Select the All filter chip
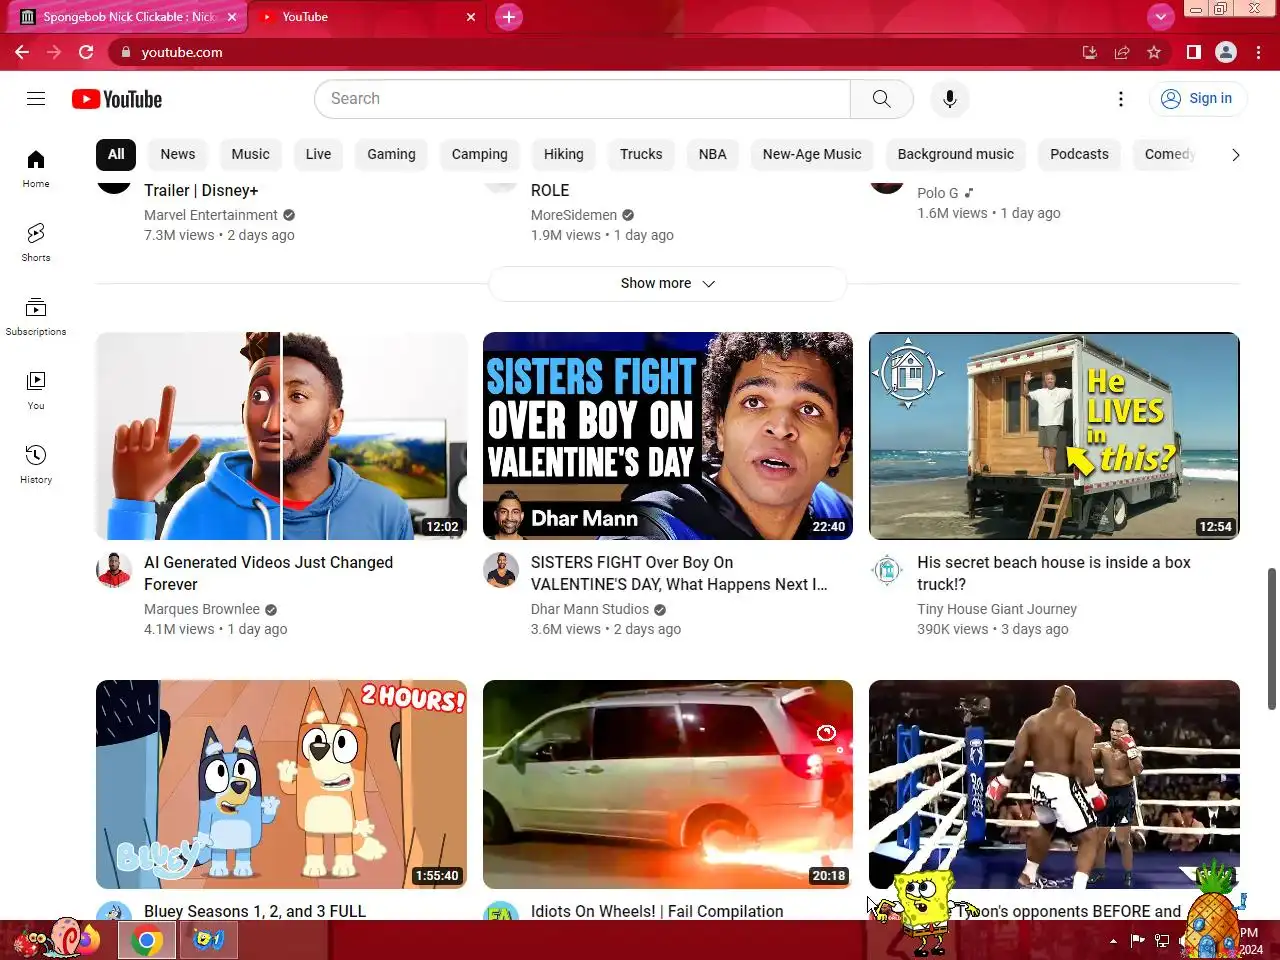Screen dimensions: 1280x960 click(116, 154)
